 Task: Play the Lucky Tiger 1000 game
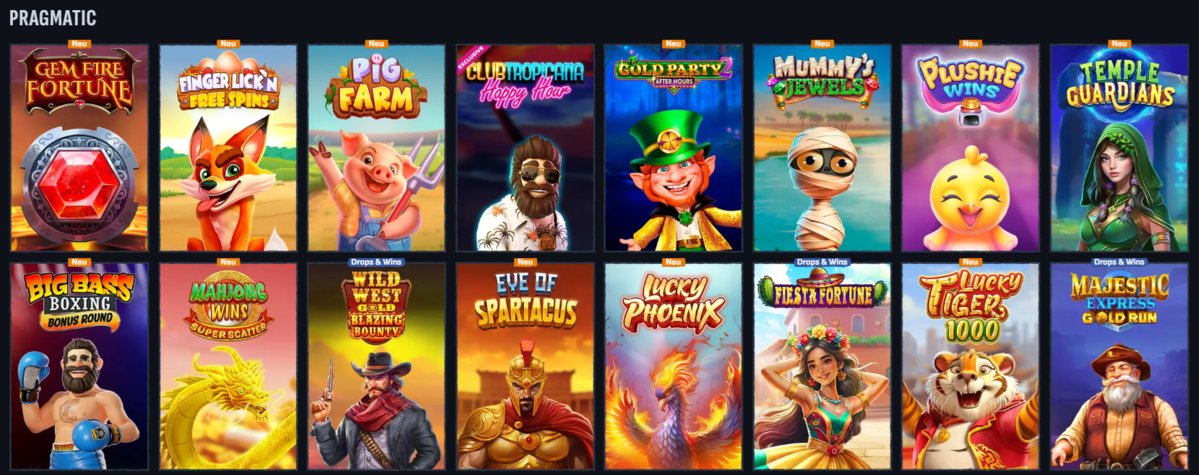[970, 366]
